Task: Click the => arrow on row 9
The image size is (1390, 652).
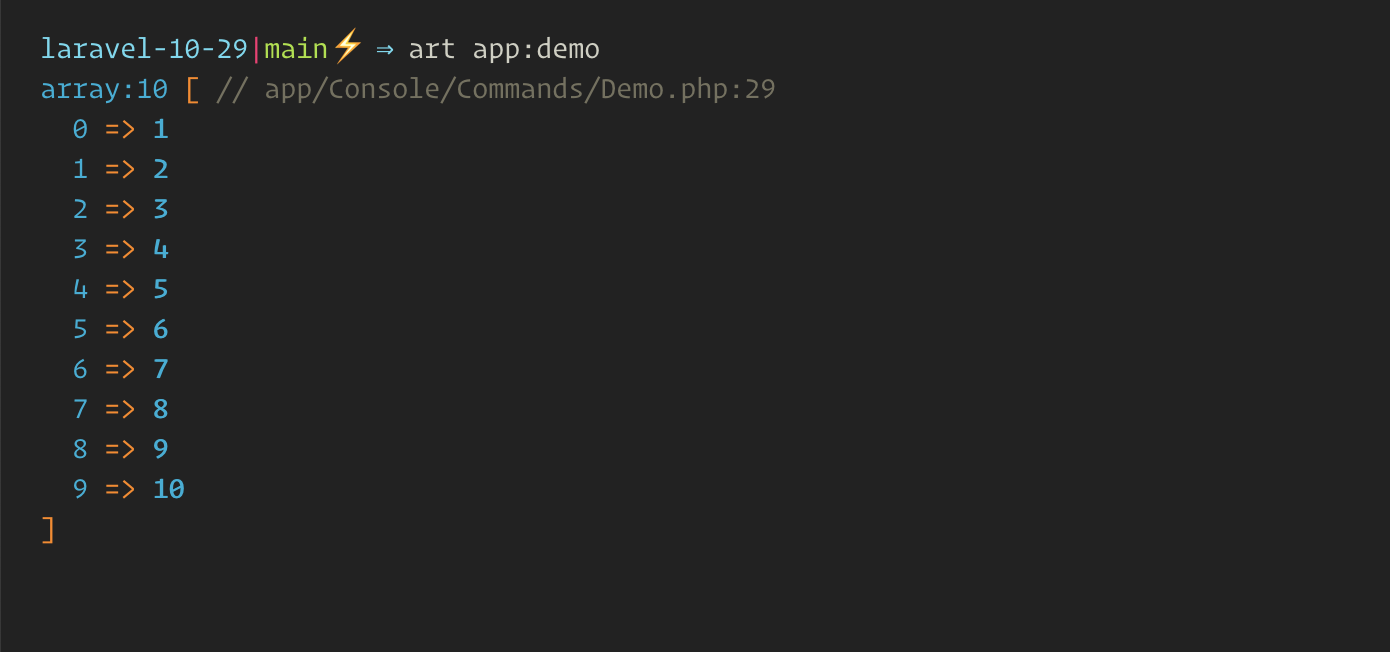Action: tap(120, 489)
